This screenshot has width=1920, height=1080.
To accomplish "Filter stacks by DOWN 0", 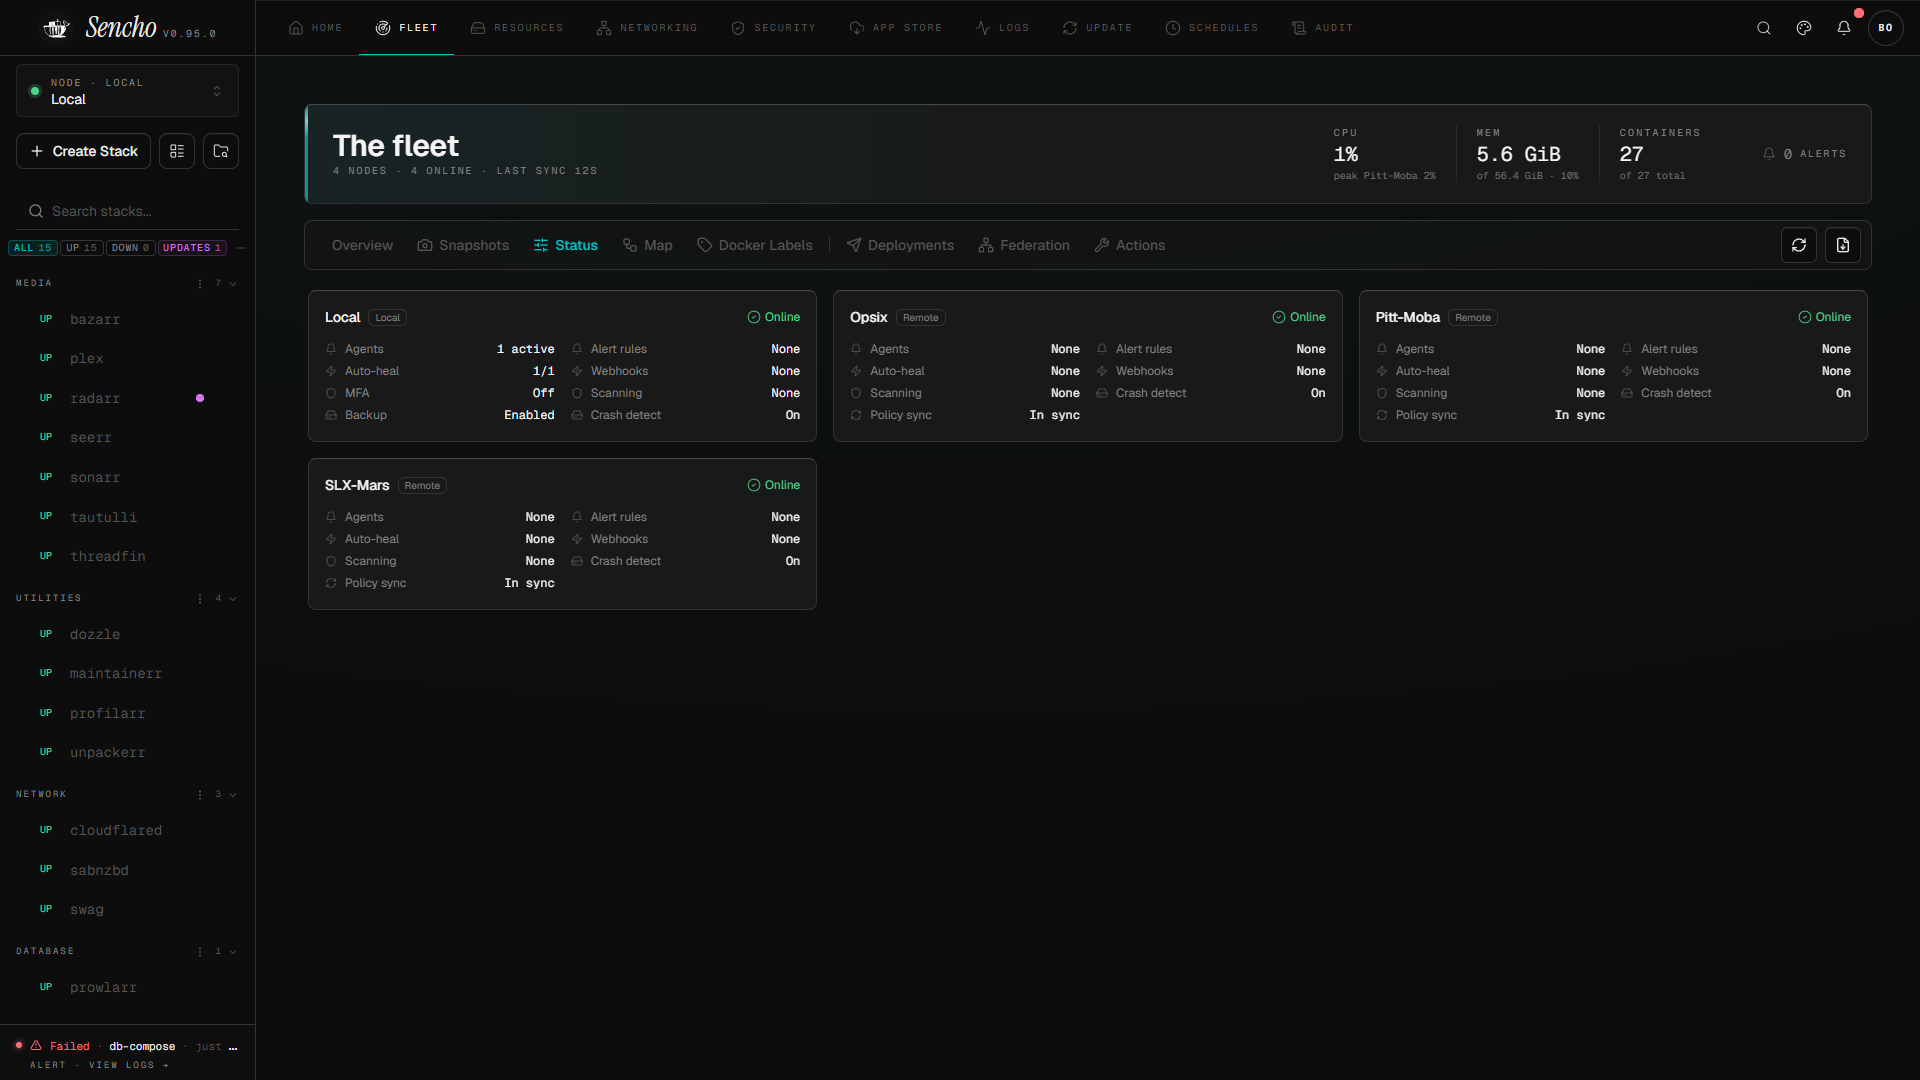I will 131,248.
